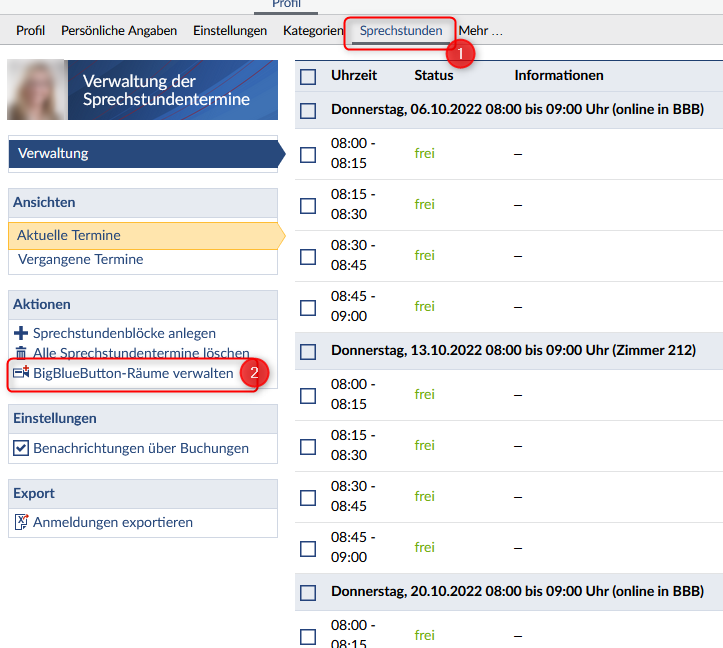The height and width of the screenshot is (648, 723).
Task: Show Vergangene Termine view
Action: (80, 260)
